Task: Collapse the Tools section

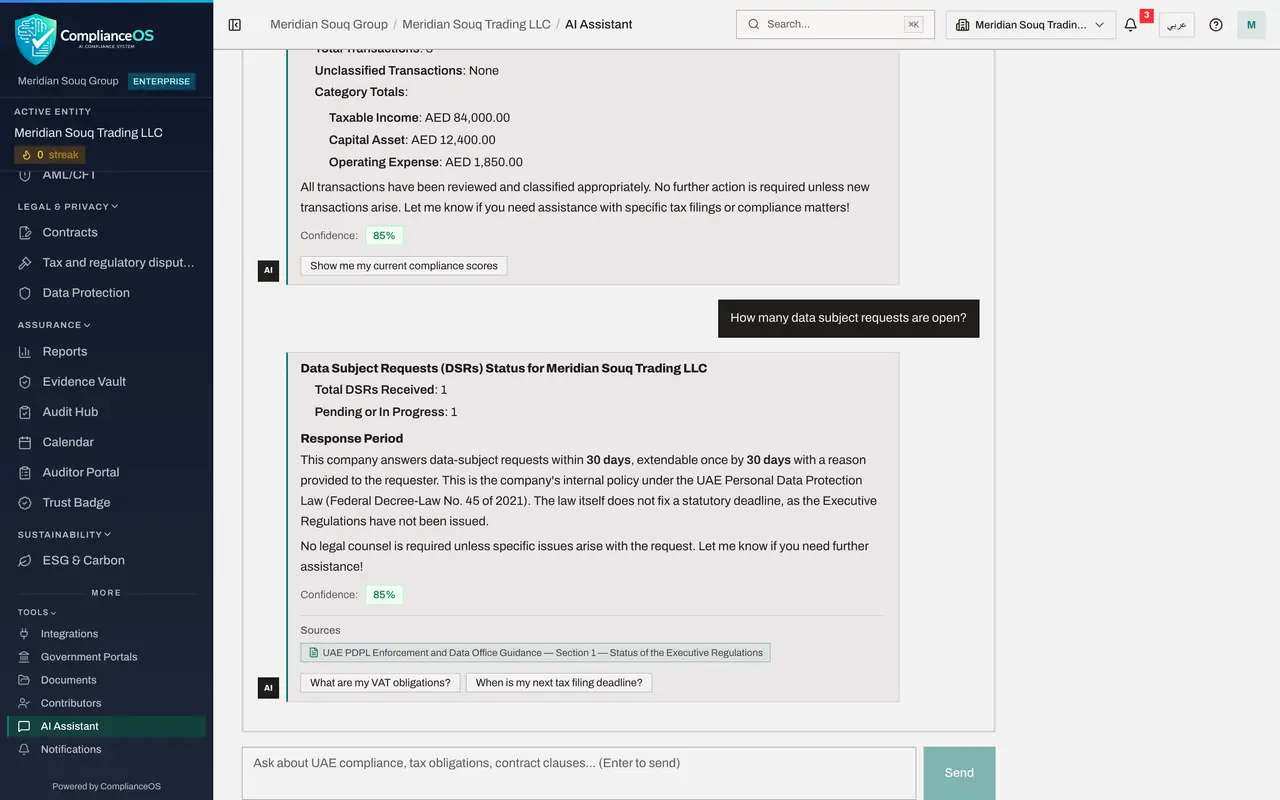Action: [x=37, y=612]
